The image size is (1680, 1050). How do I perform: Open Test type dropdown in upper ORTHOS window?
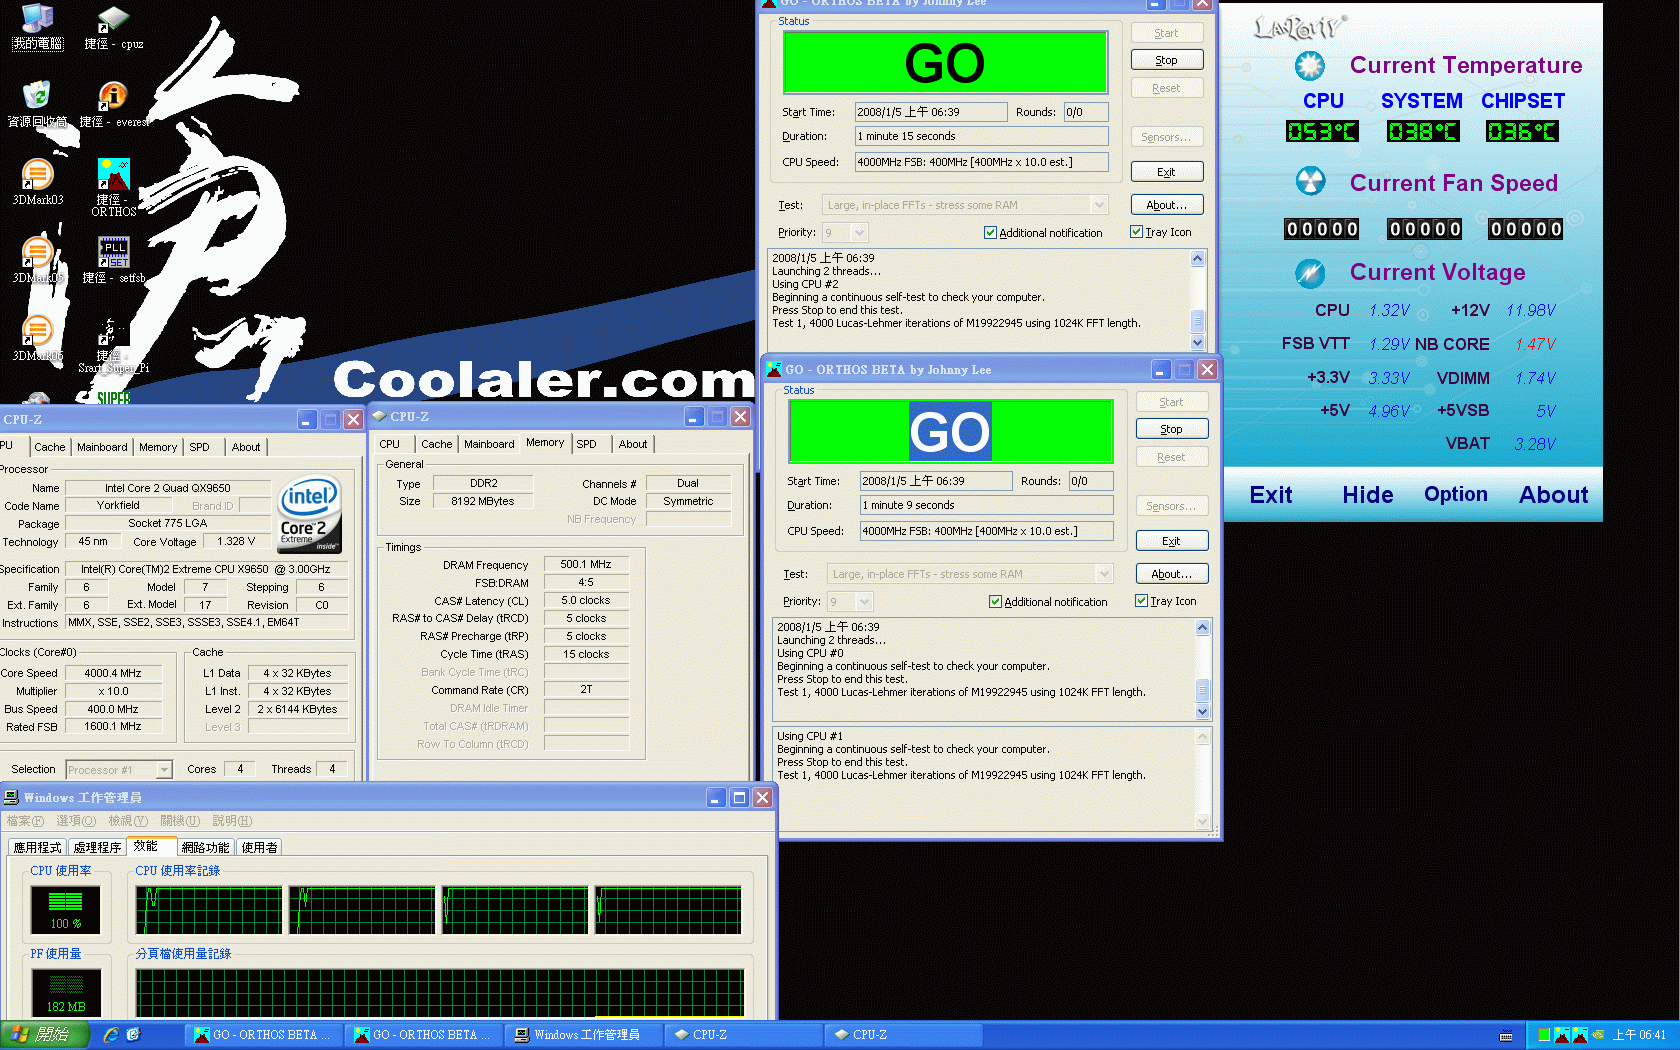pyautogui.click(x=1099, y=205)
